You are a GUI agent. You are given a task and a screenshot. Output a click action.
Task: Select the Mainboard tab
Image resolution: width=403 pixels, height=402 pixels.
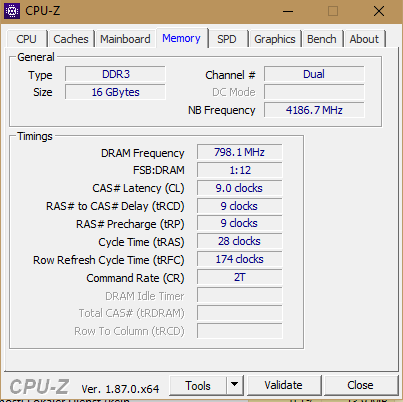point(125,39)
